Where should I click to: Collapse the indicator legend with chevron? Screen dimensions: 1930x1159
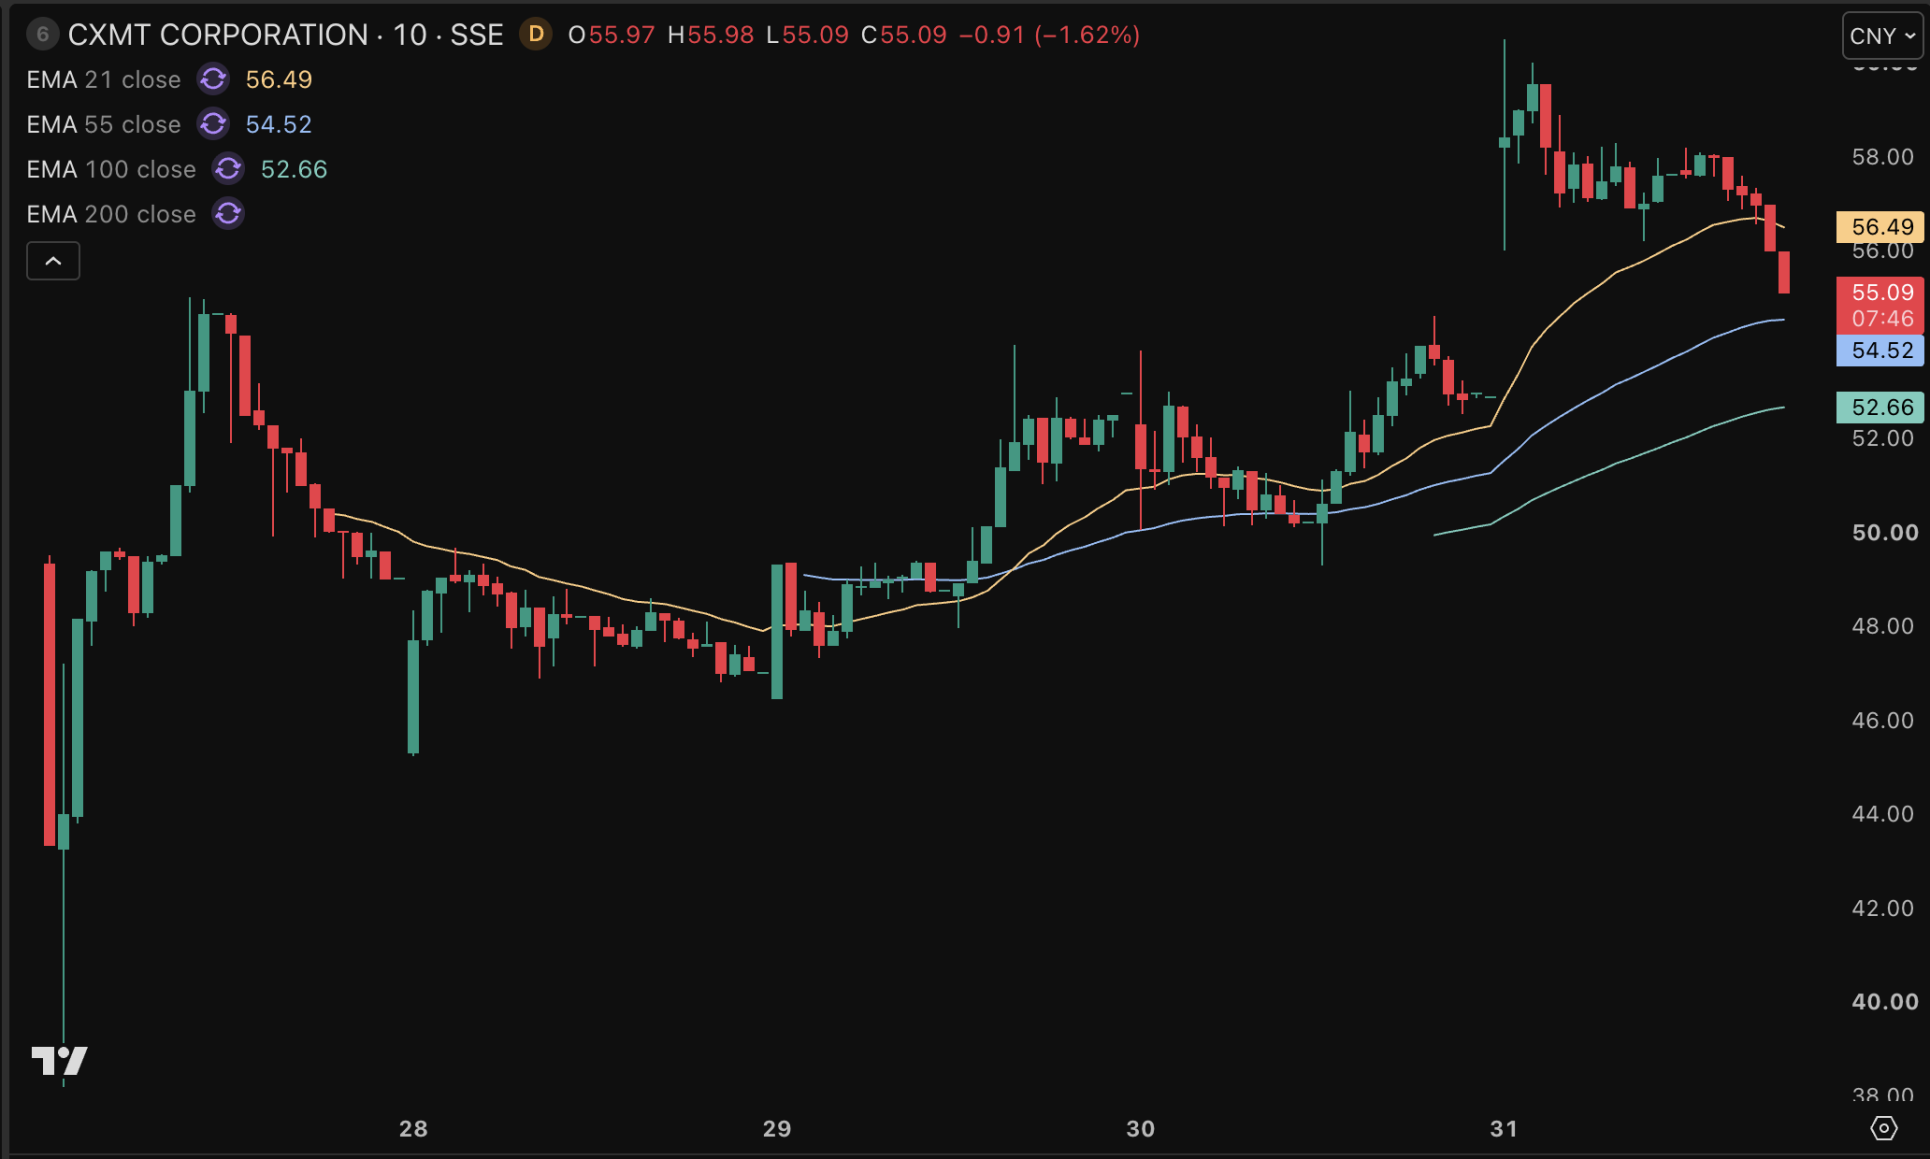pos(53,261)
